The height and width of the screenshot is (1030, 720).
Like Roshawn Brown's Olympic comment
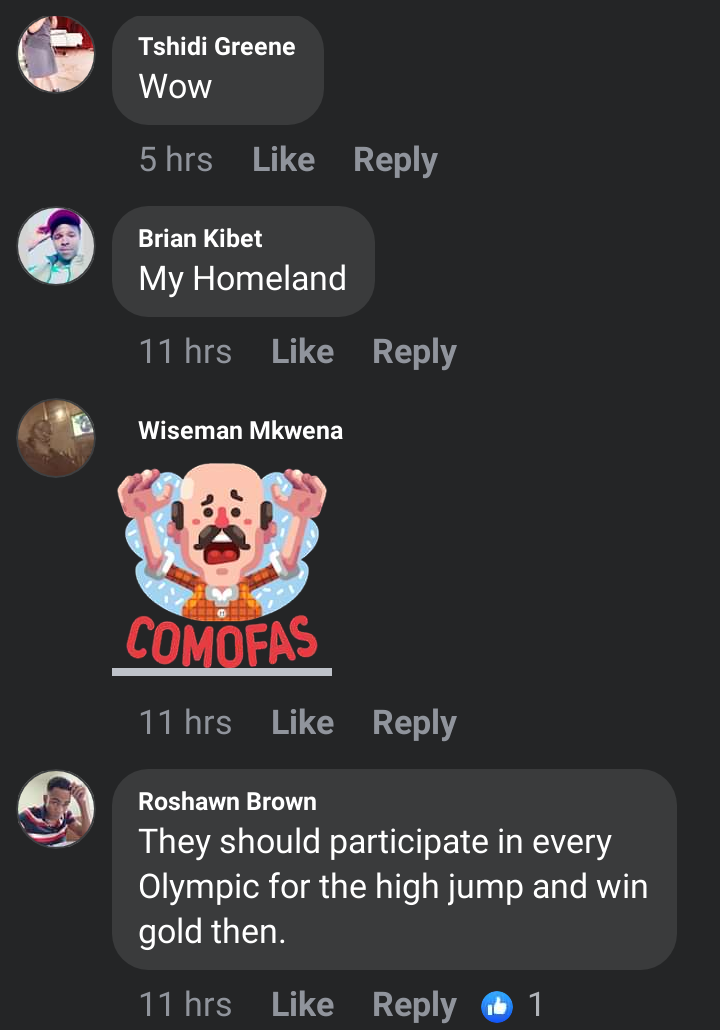click(x=303, y=1004)
